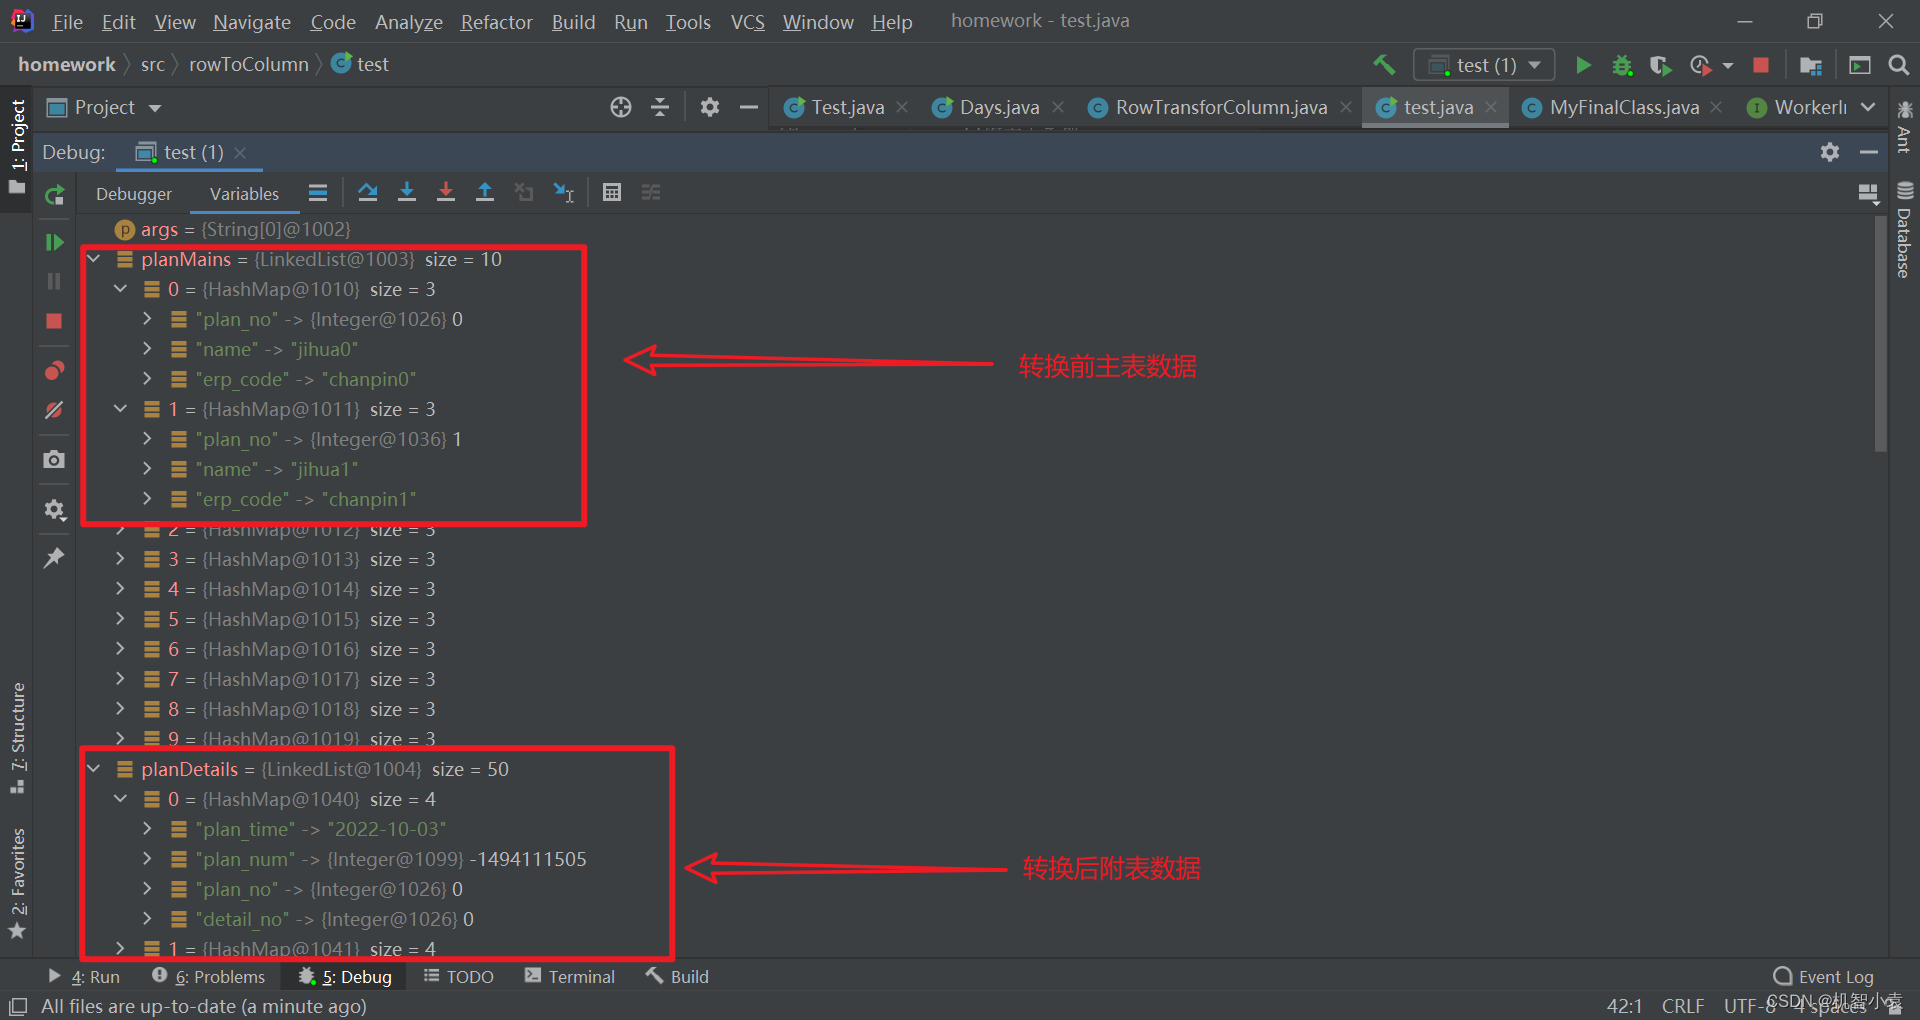
Task: Expand the "name" -> "jihua0" entry
Action: coord(147,349)
